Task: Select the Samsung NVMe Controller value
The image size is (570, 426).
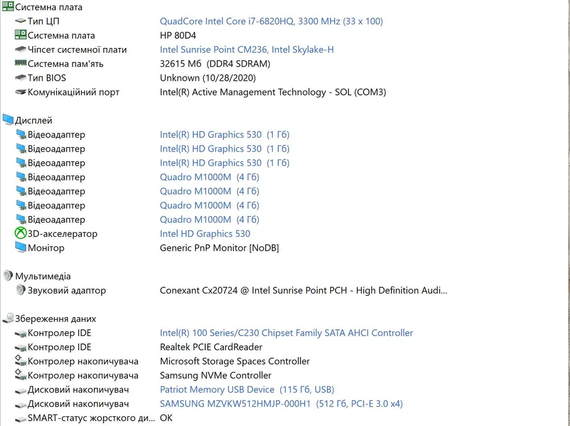Action: [215, 375]
